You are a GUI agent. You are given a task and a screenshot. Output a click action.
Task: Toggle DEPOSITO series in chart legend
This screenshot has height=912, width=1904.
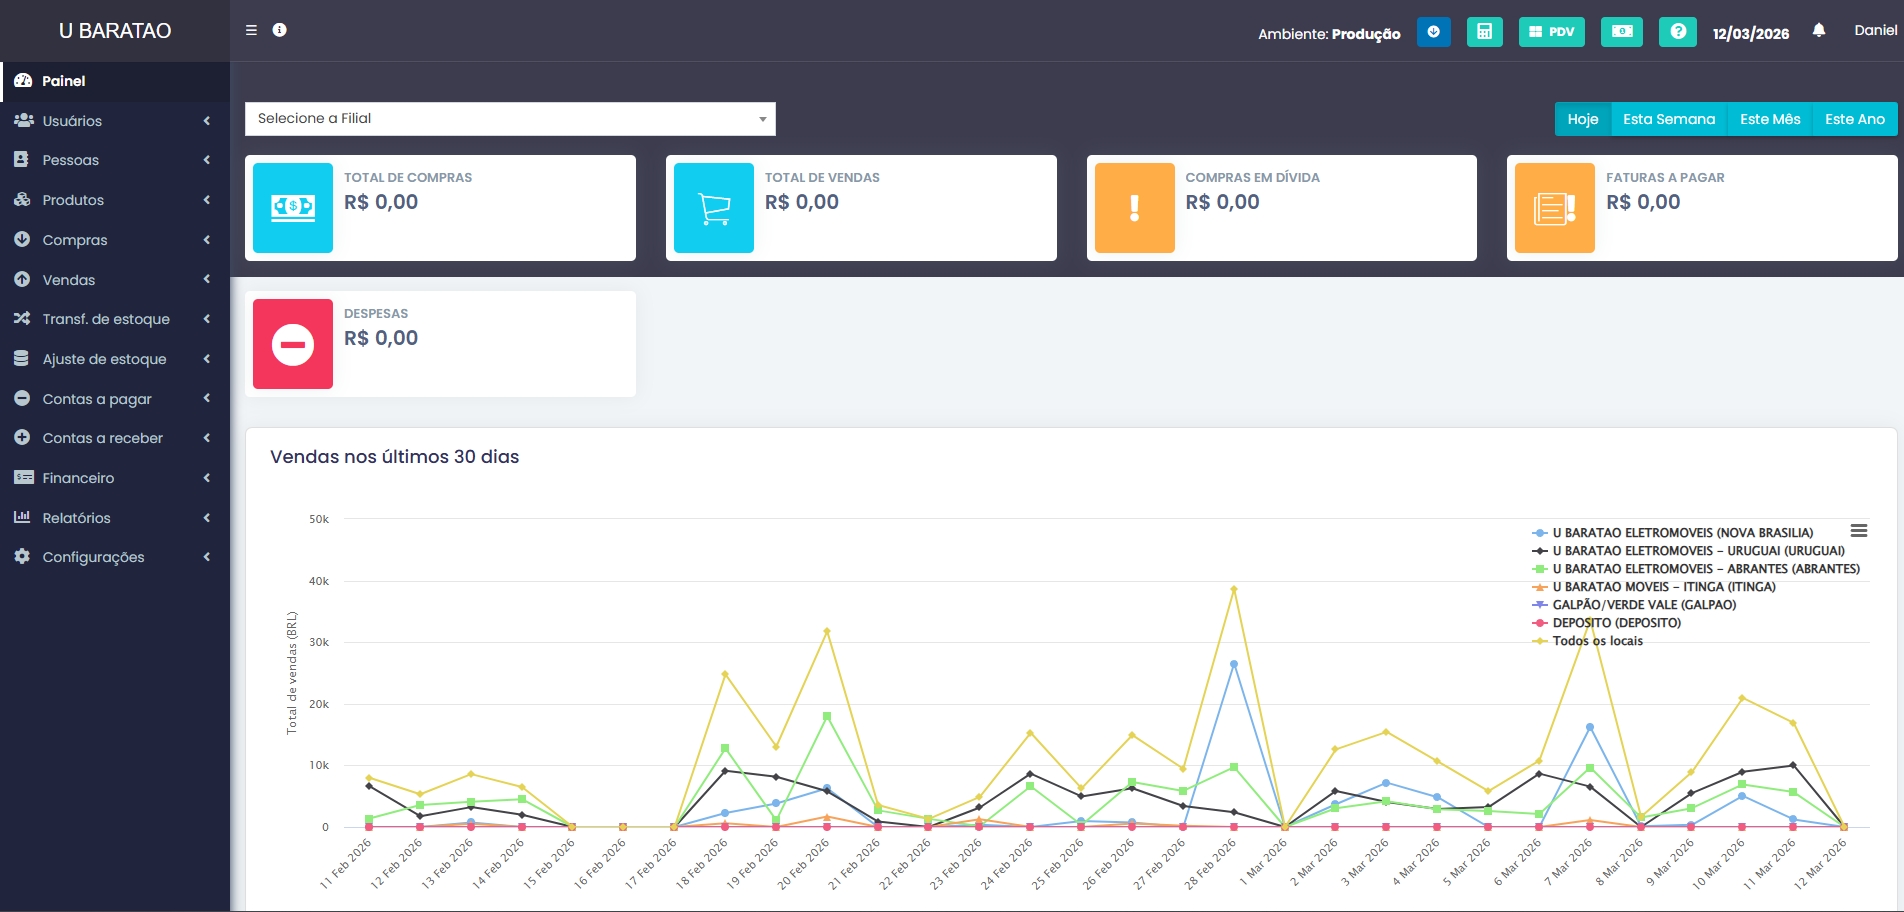point(1607,623)
